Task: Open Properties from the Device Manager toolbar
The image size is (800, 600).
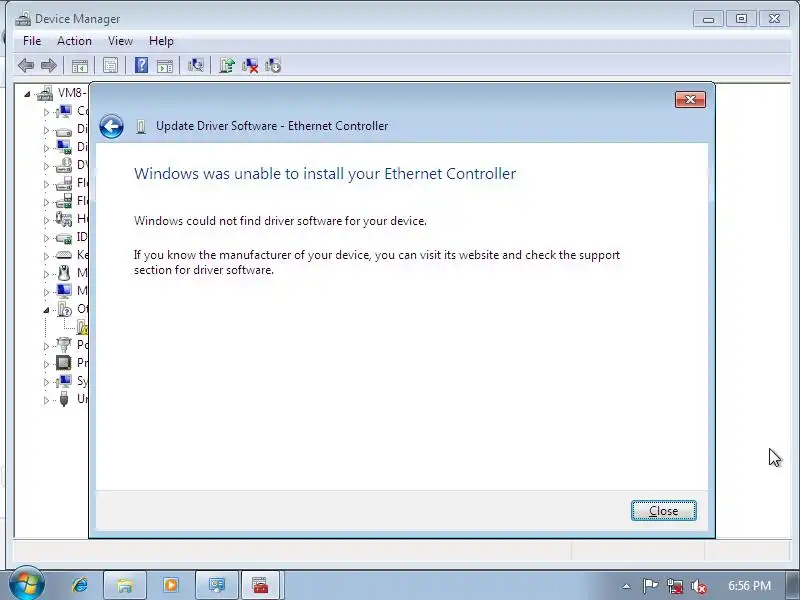Action: point(110,65)
